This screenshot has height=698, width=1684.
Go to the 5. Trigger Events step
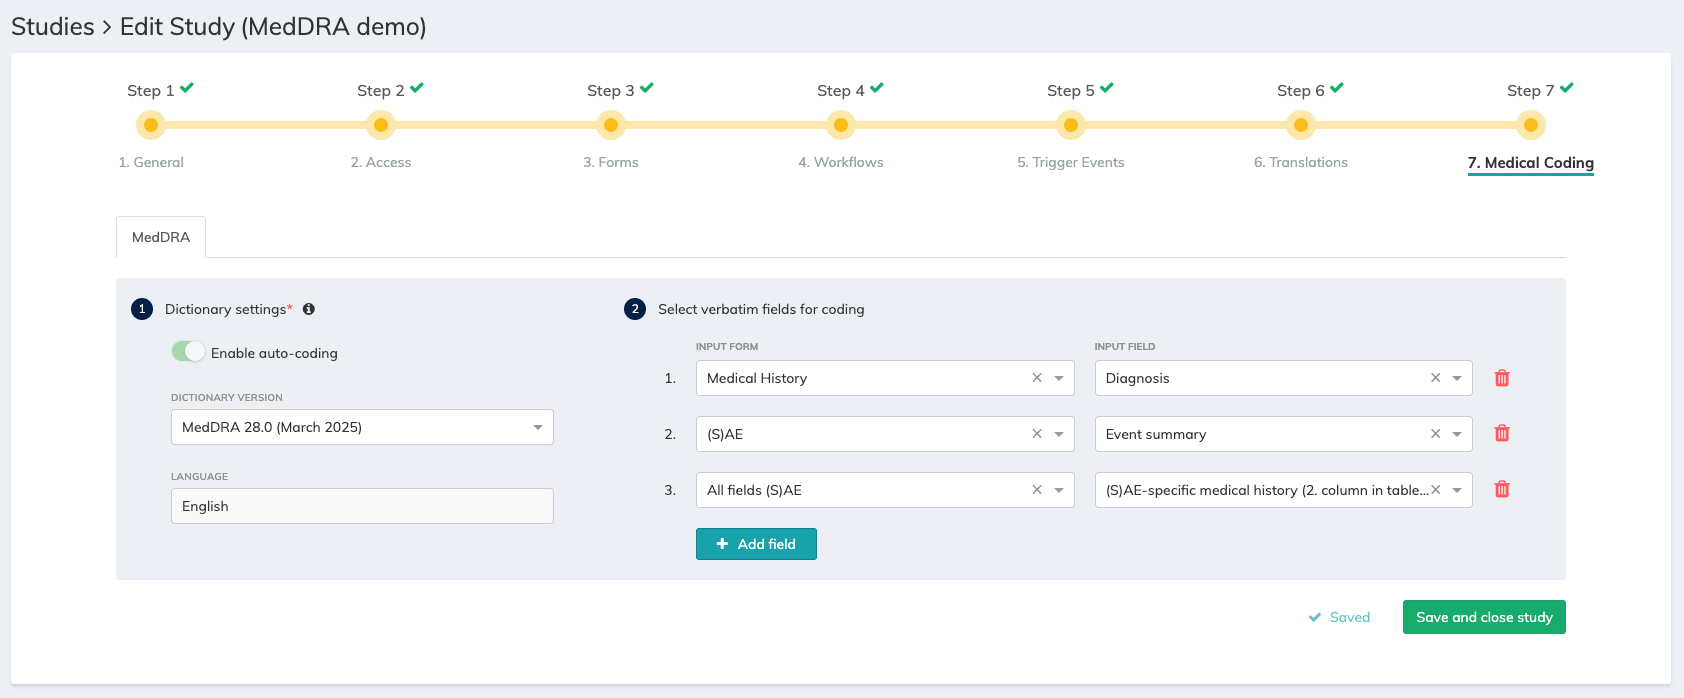pos(1071,162)
